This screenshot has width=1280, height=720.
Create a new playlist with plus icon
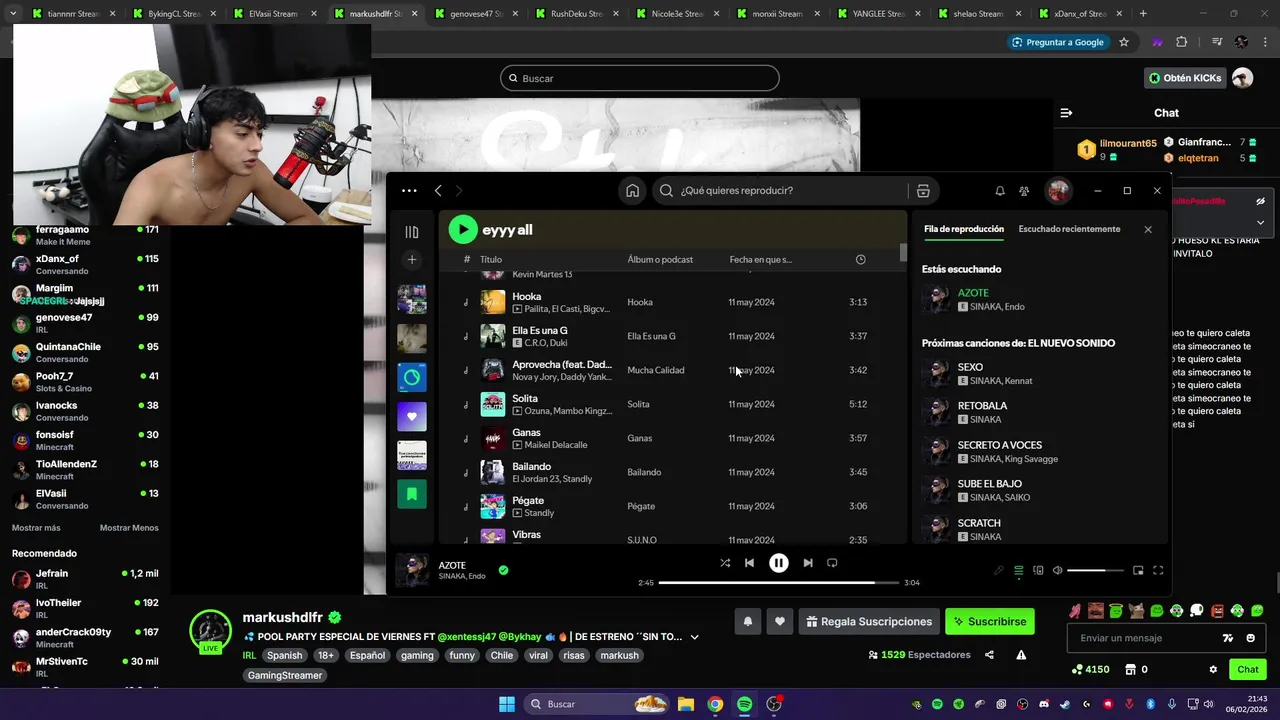click(x=411, y=260)
